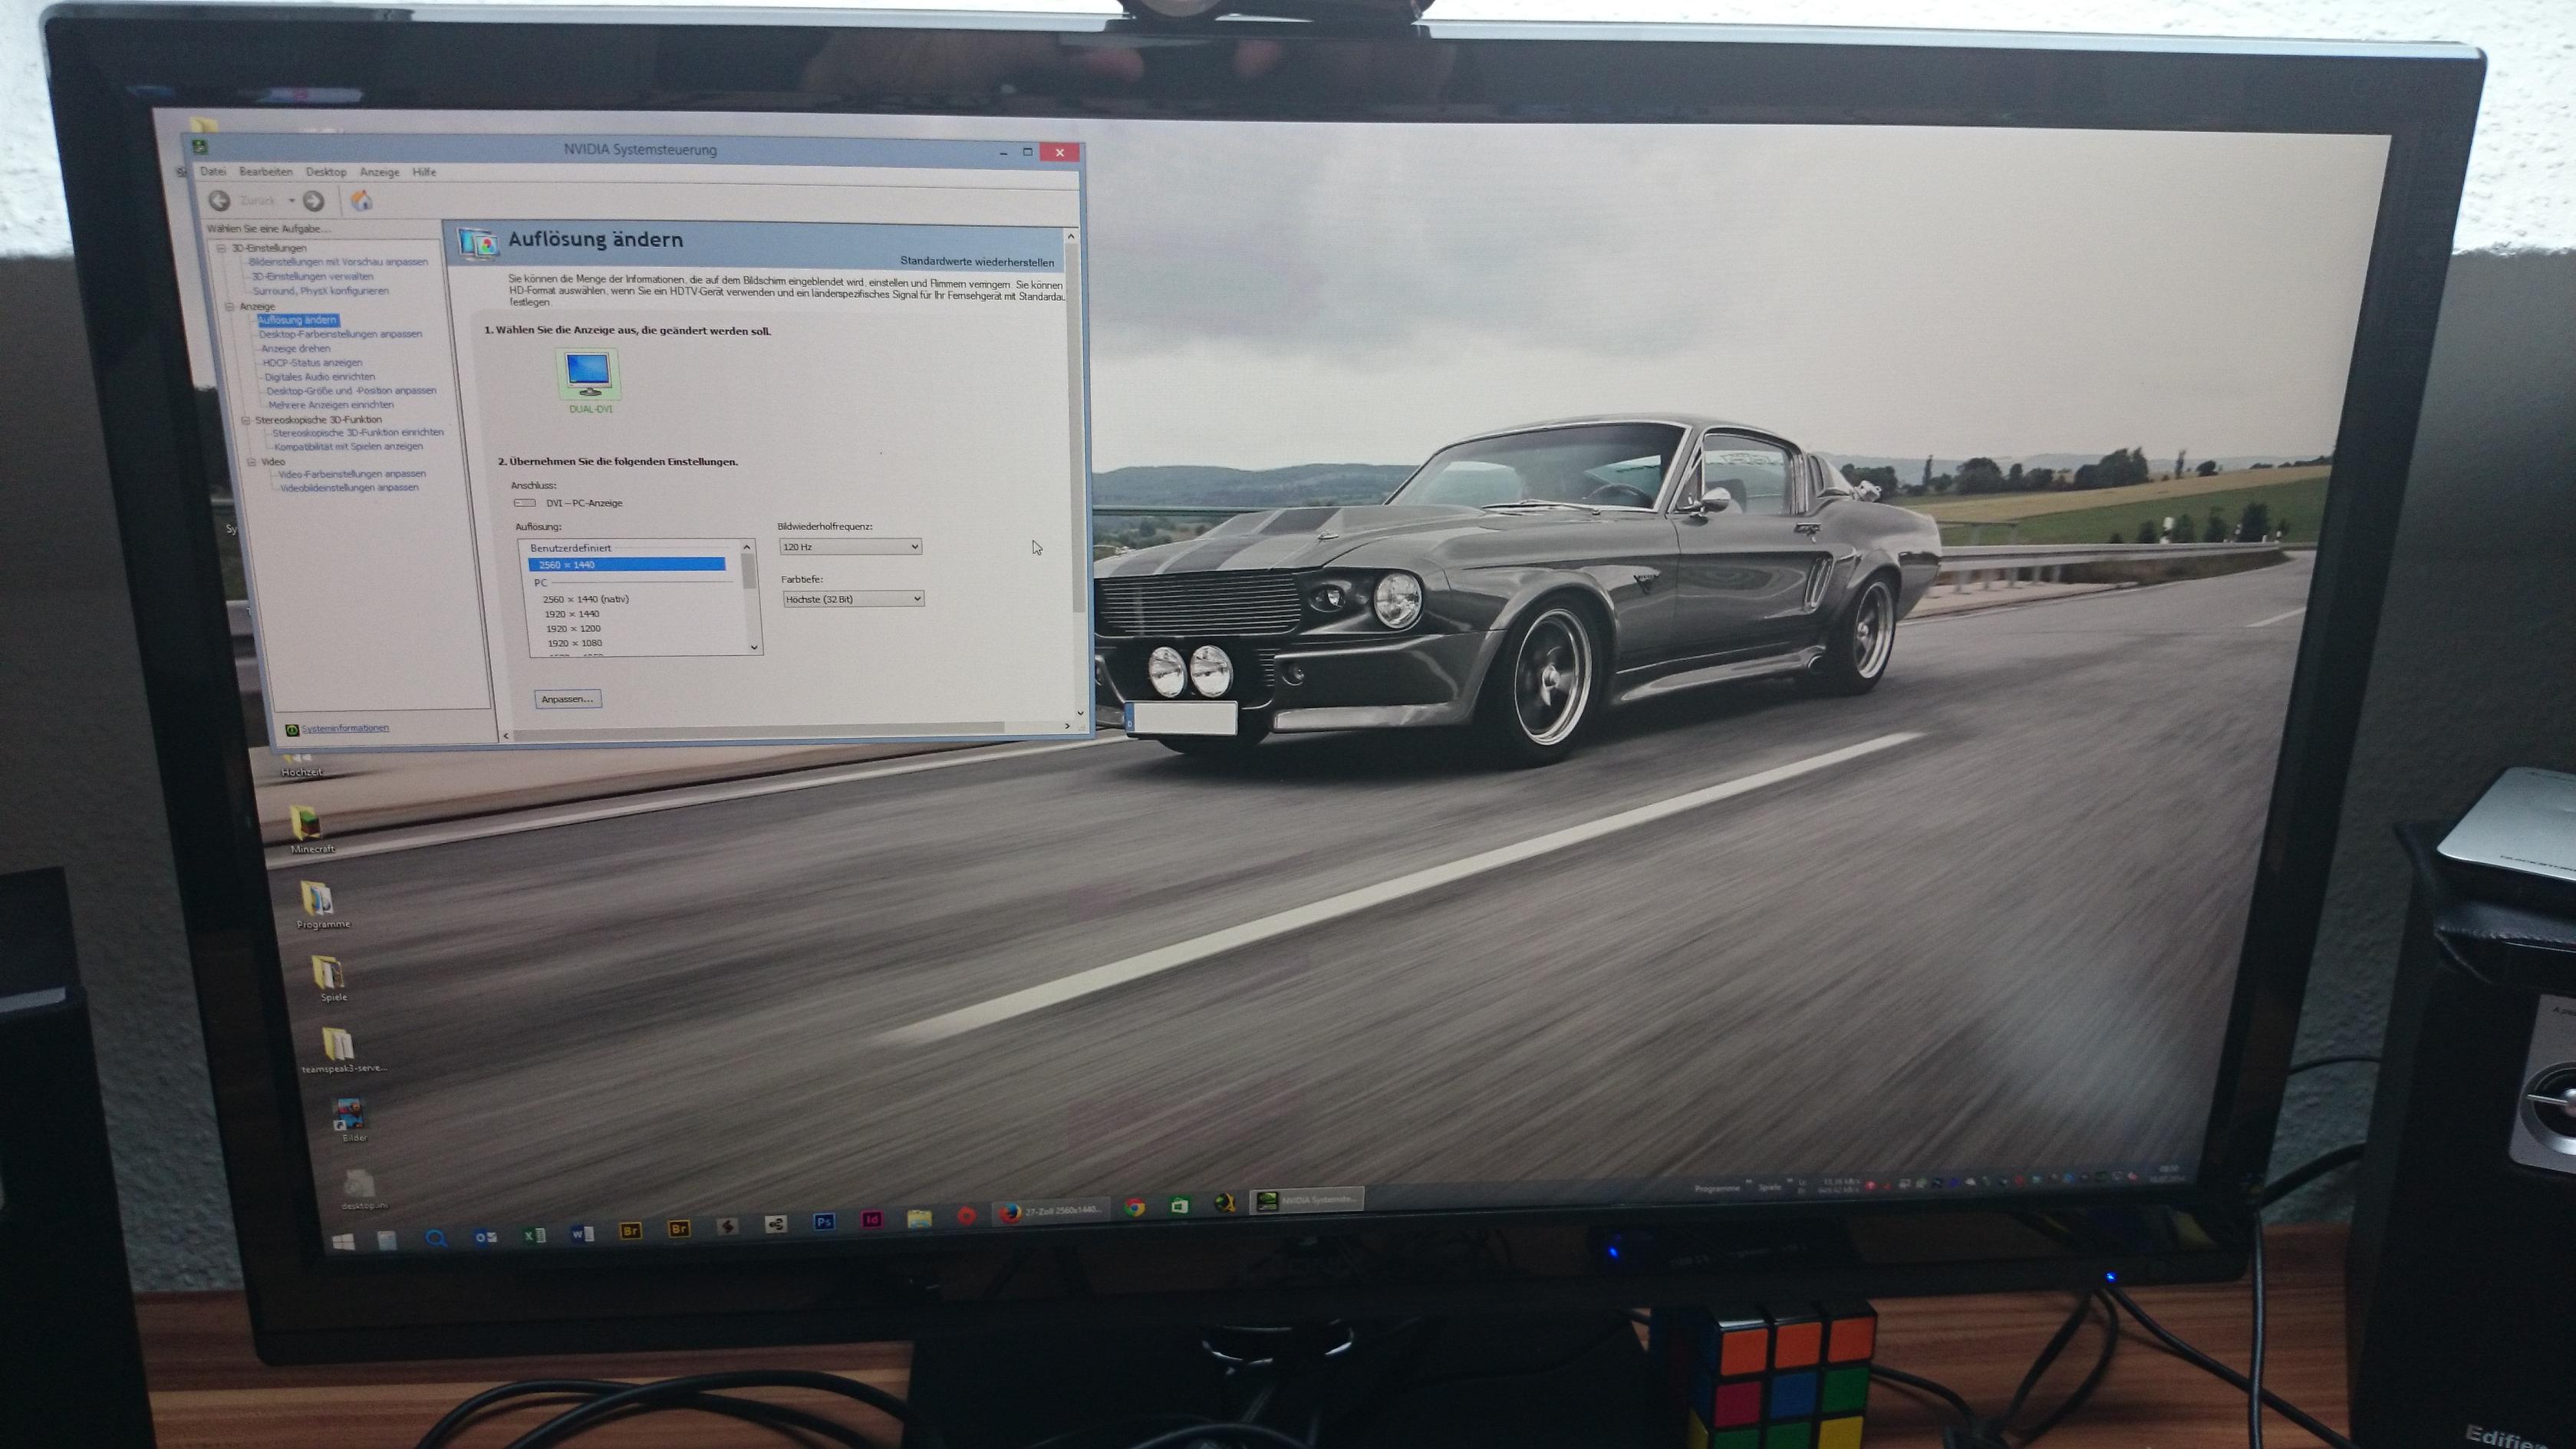Select the DUAL-DVI monitor icon

[x=588, y=373]
